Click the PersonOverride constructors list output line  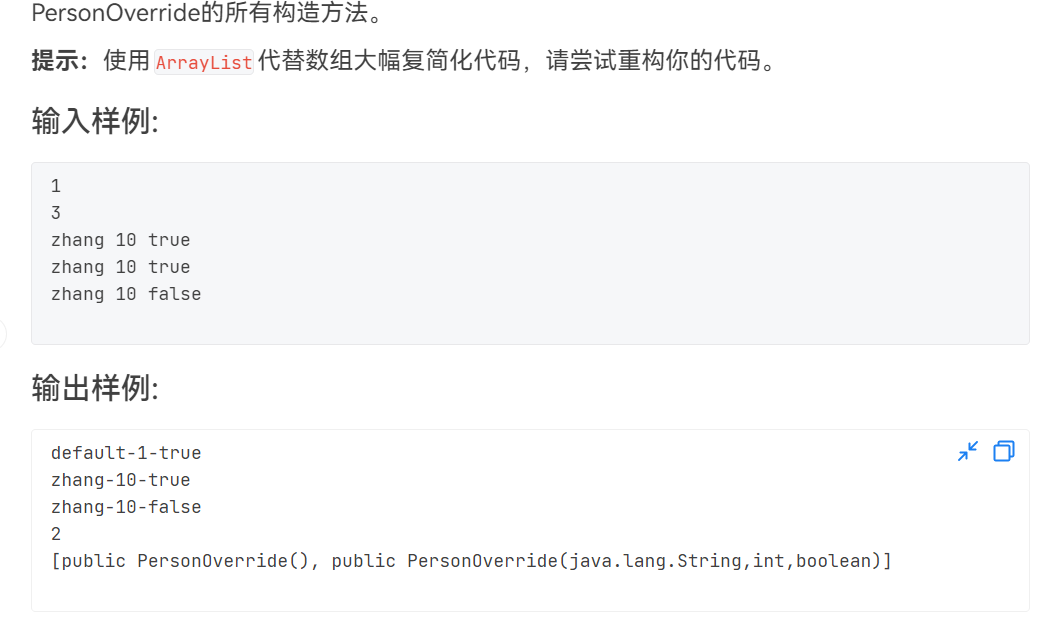[x=470, y=561]
